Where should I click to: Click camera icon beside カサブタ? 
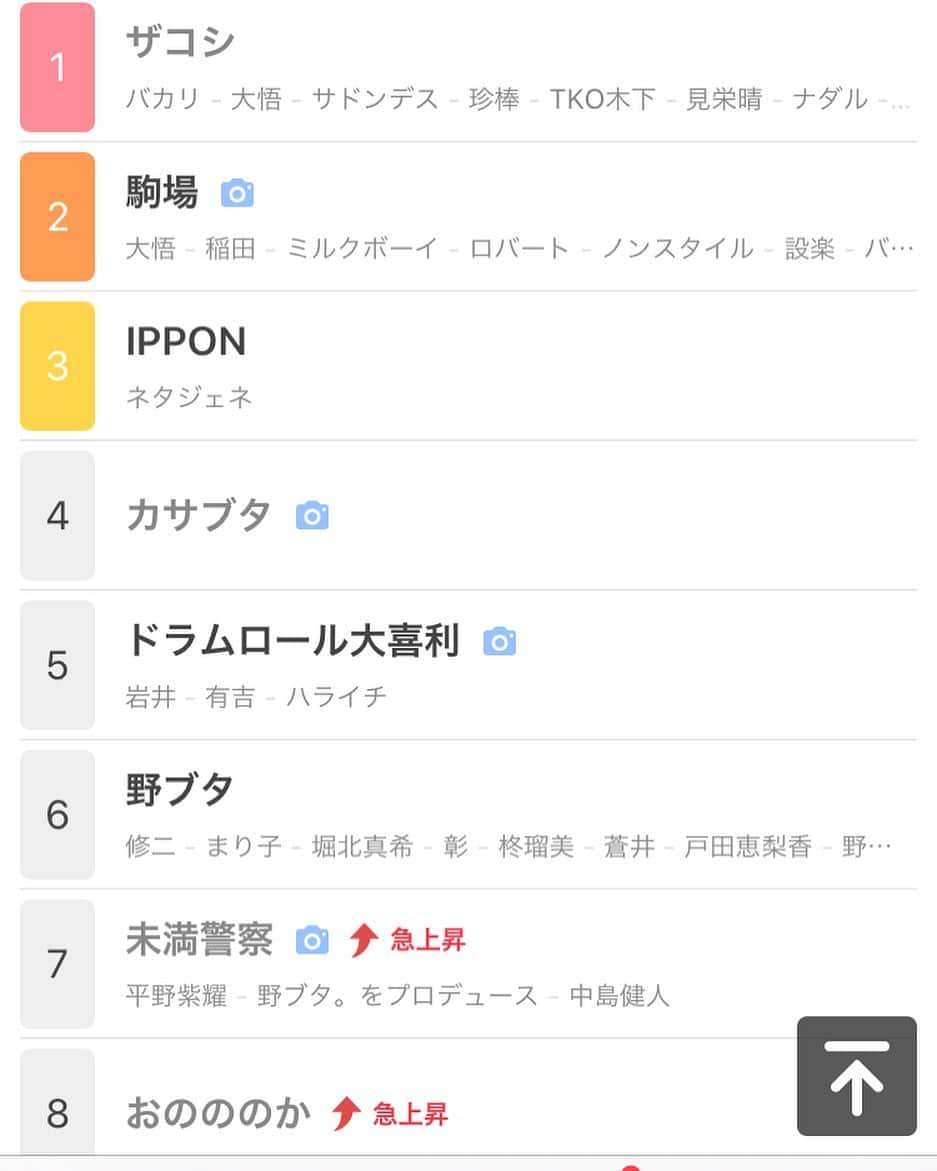pos(312,515)
